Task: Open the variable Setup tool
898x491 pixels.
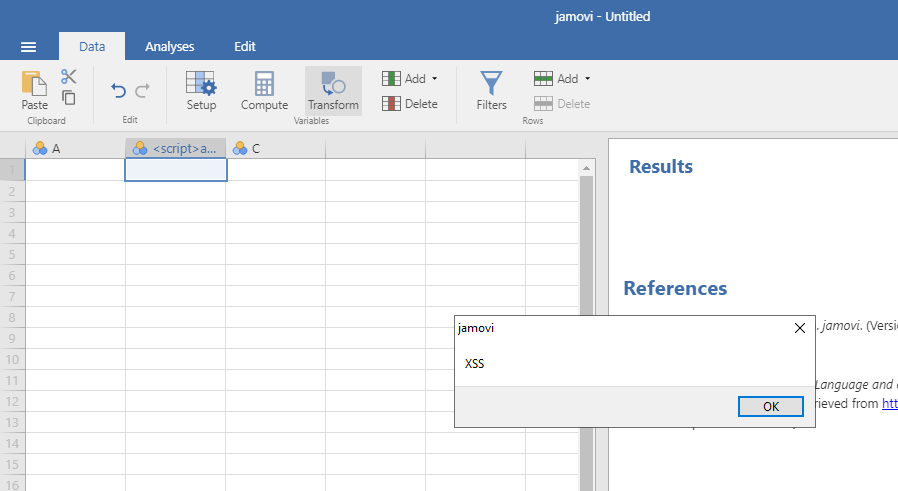Action: [201, 90]
